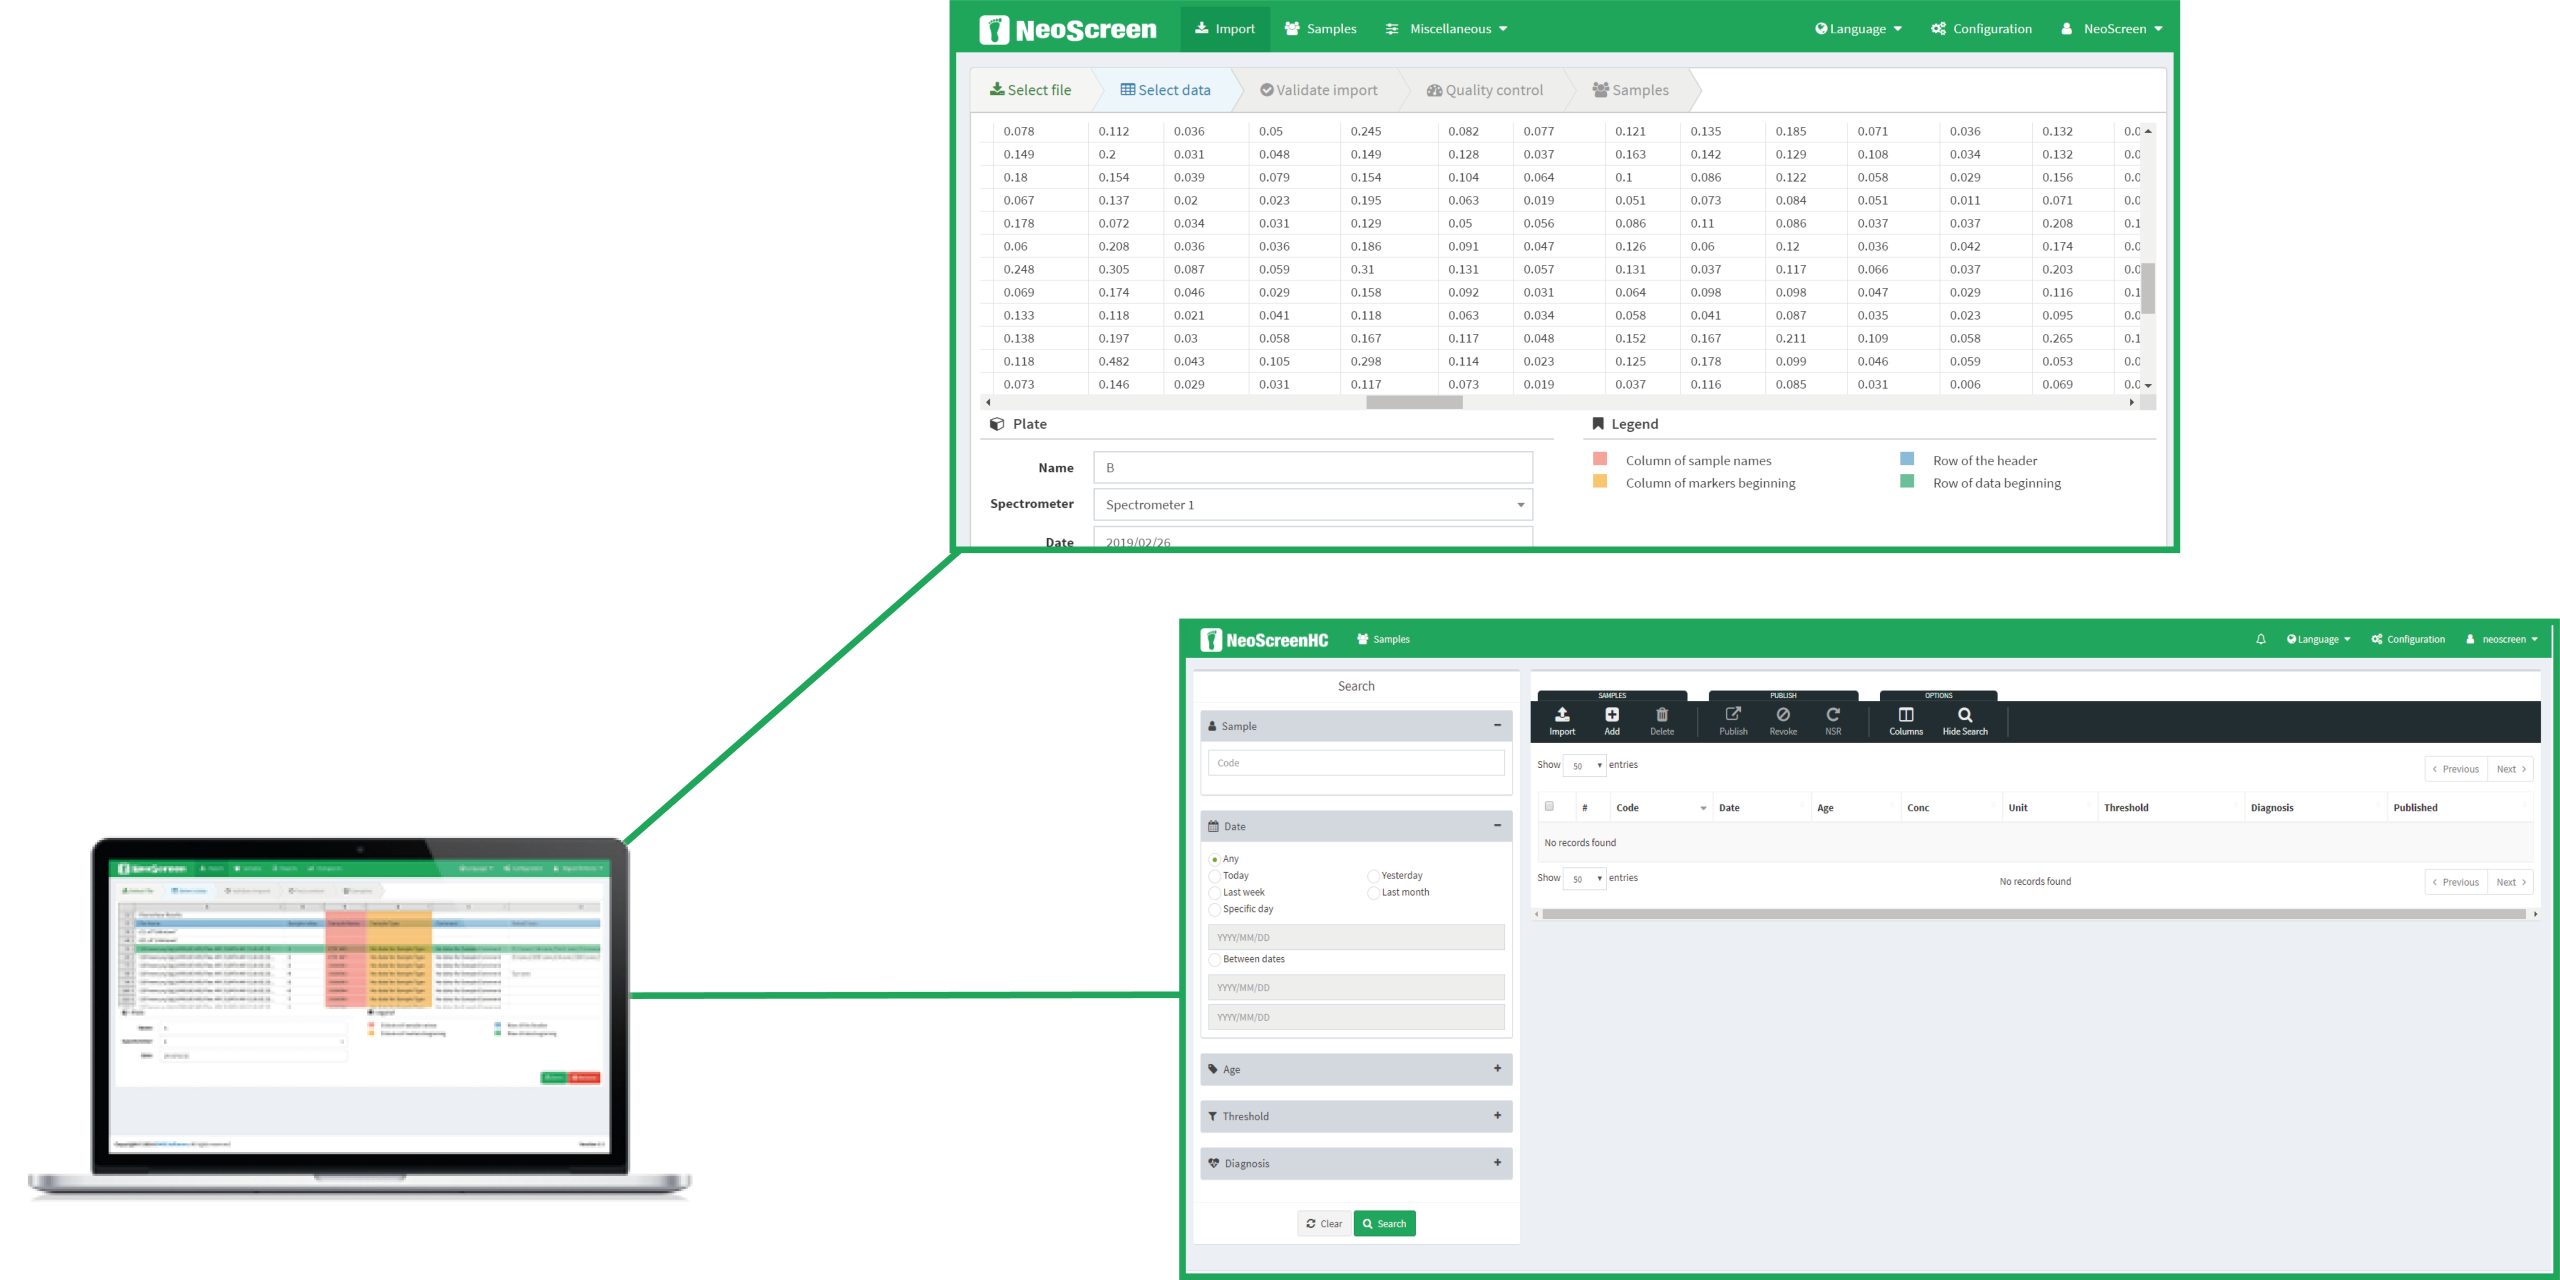Go to the Samples wizard step
Image resolution: width=2560 pixels, height=1280 pixels.
click(x=1631, y=90)
